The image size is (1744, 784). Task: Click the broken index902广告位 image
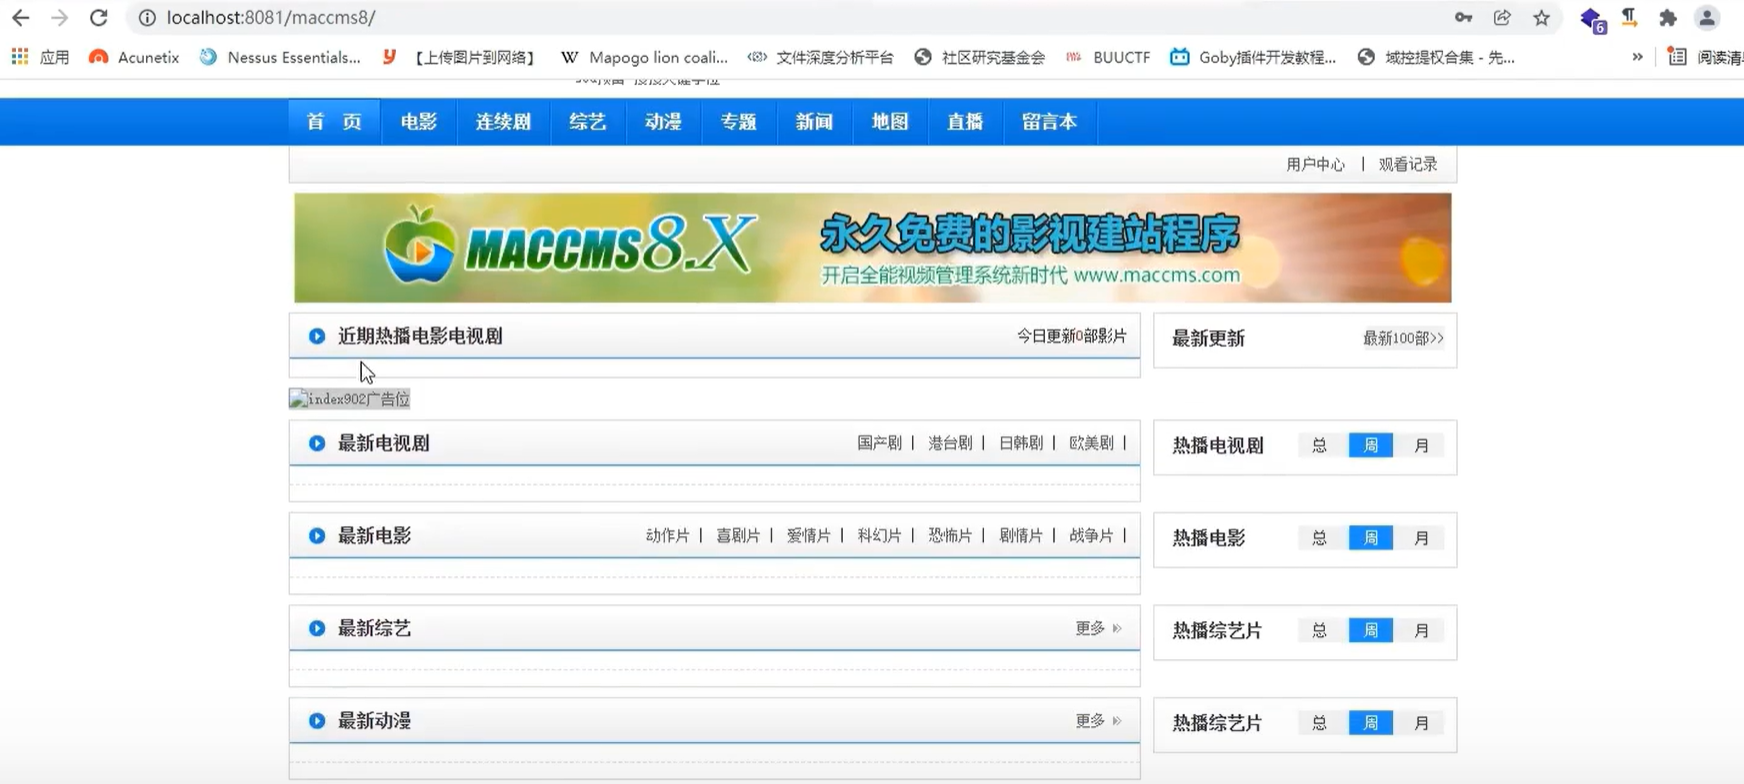pyautogui.click(x=350, y=399)
